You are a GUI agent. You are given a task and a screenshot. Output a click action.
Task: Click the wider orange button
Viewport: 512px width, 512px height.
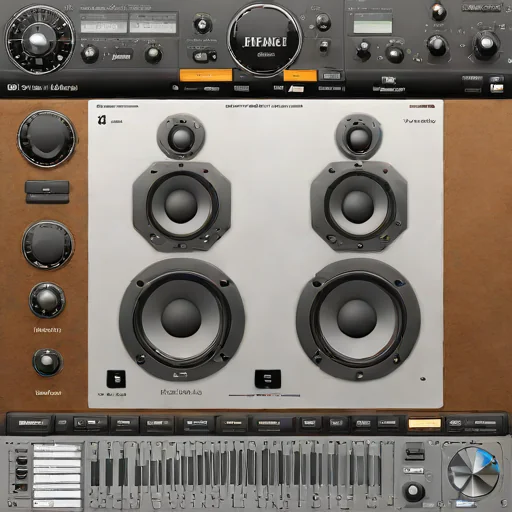(206, 75)
